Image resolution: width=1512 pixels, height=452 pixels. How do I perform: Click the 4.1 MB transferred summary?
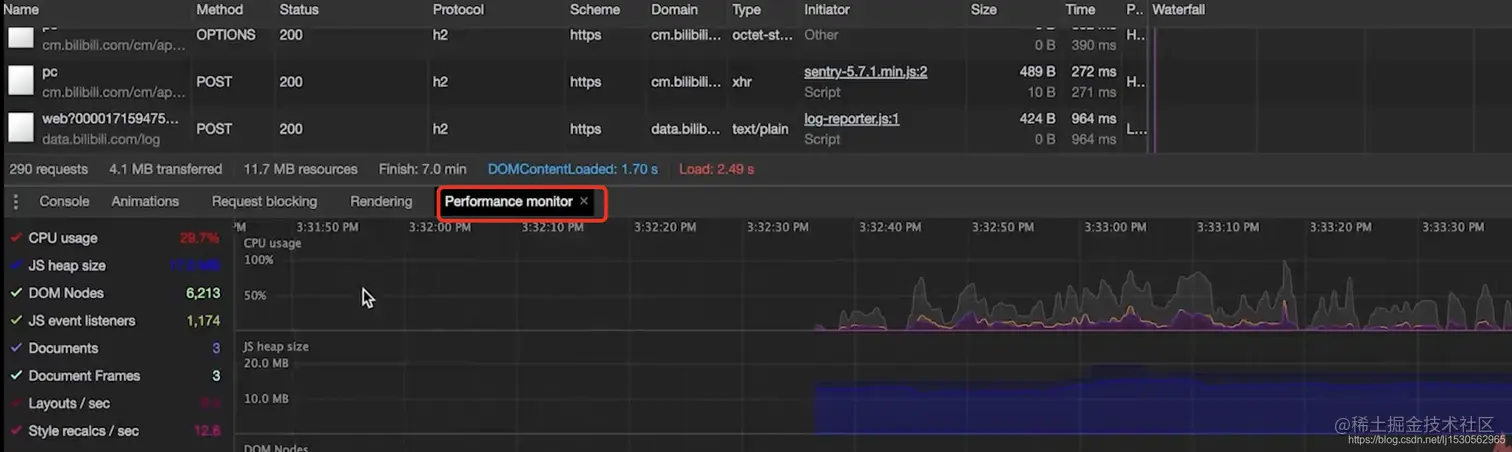click(166, 169)
